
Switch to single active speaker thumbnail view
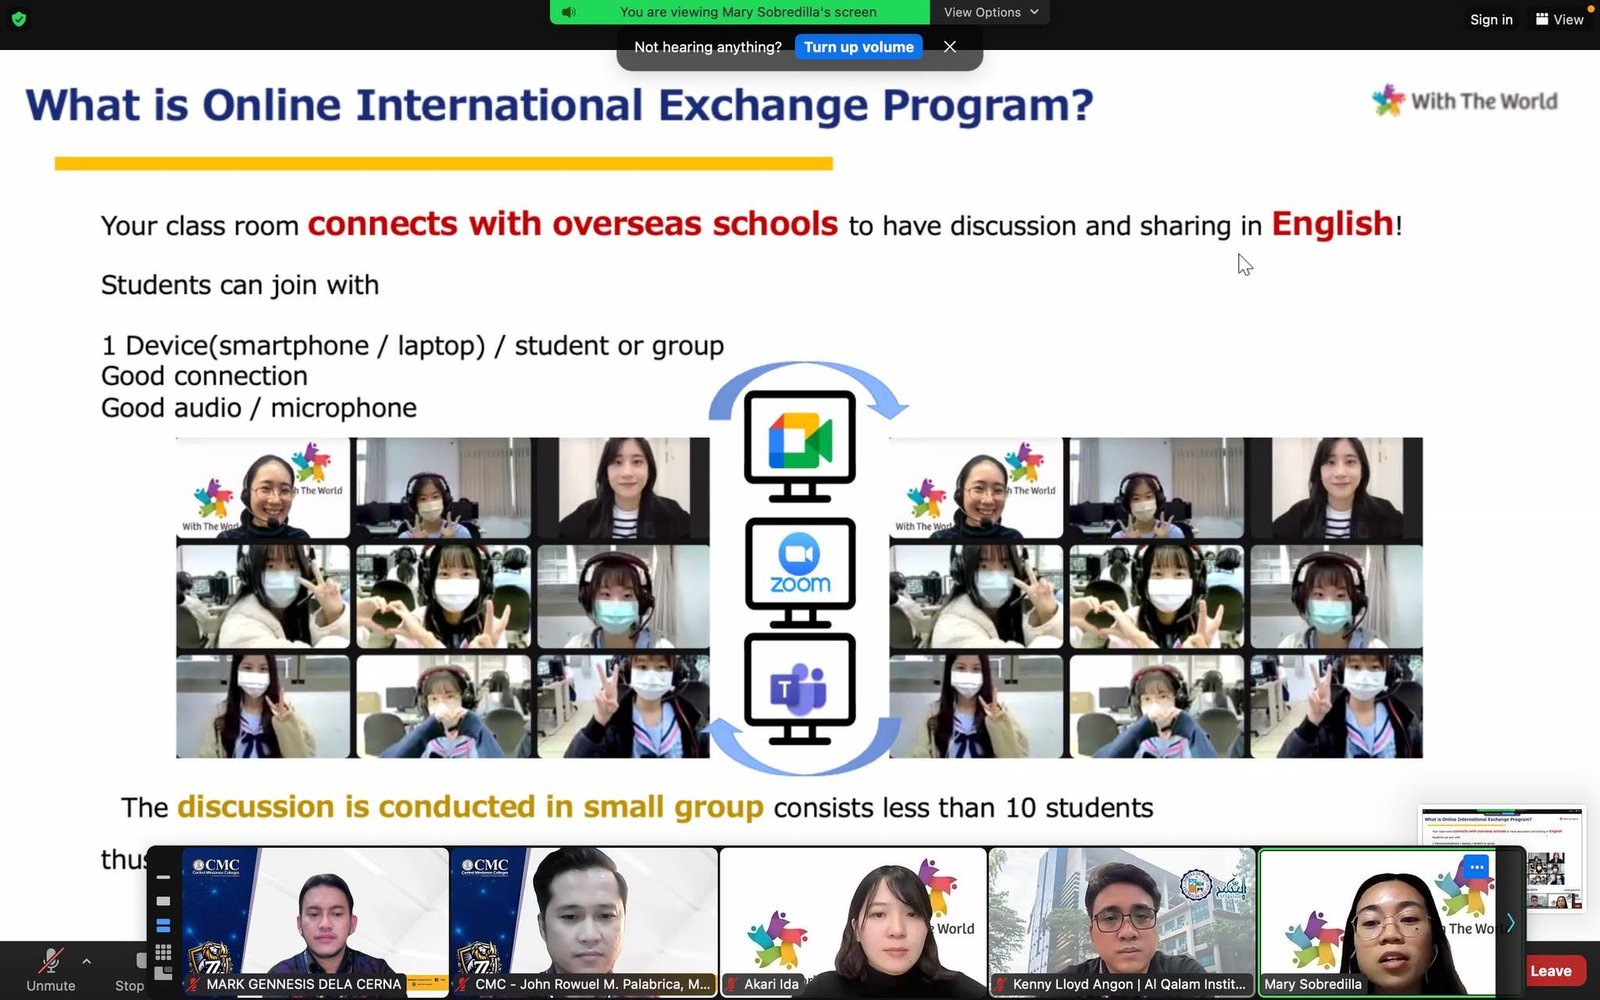click(163, 901)
